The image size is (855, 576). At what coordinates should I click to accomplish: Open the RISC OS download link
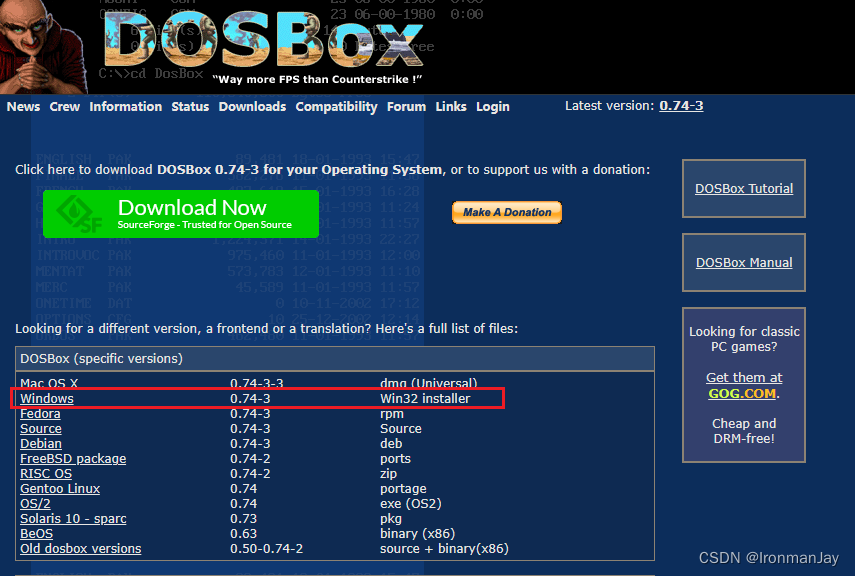(46, 474)
